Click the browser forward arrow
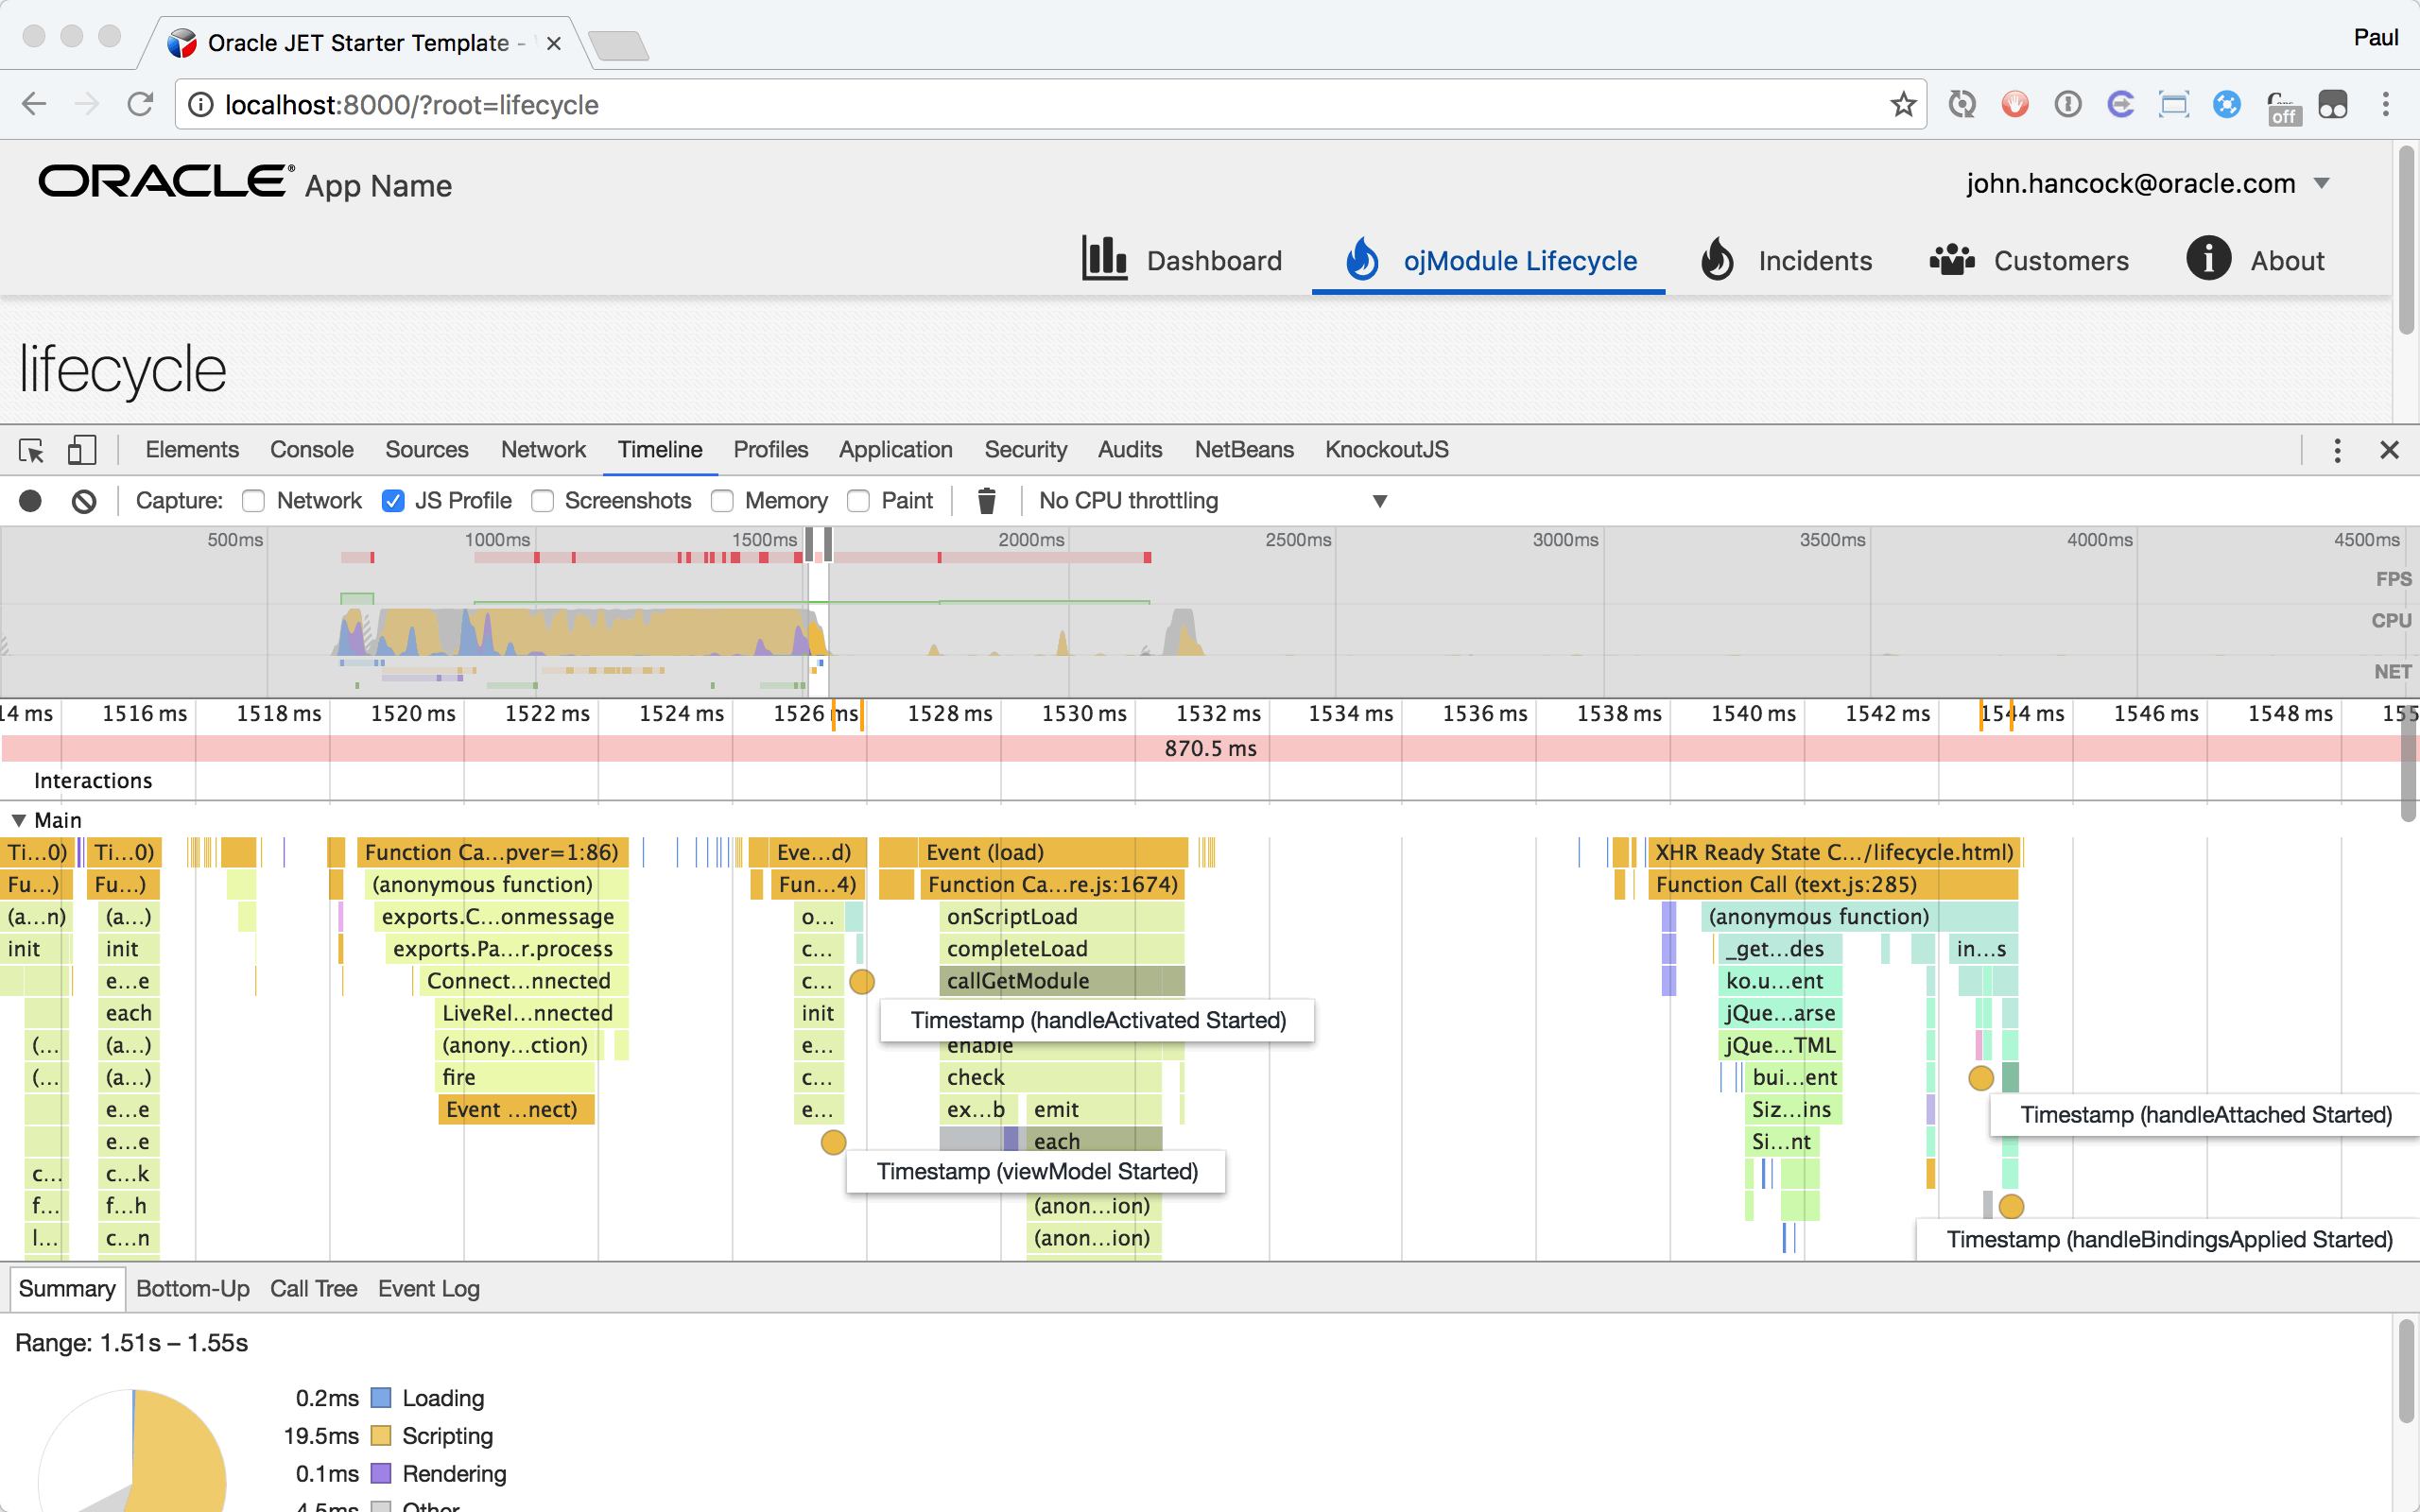 (x=87, y=104)
